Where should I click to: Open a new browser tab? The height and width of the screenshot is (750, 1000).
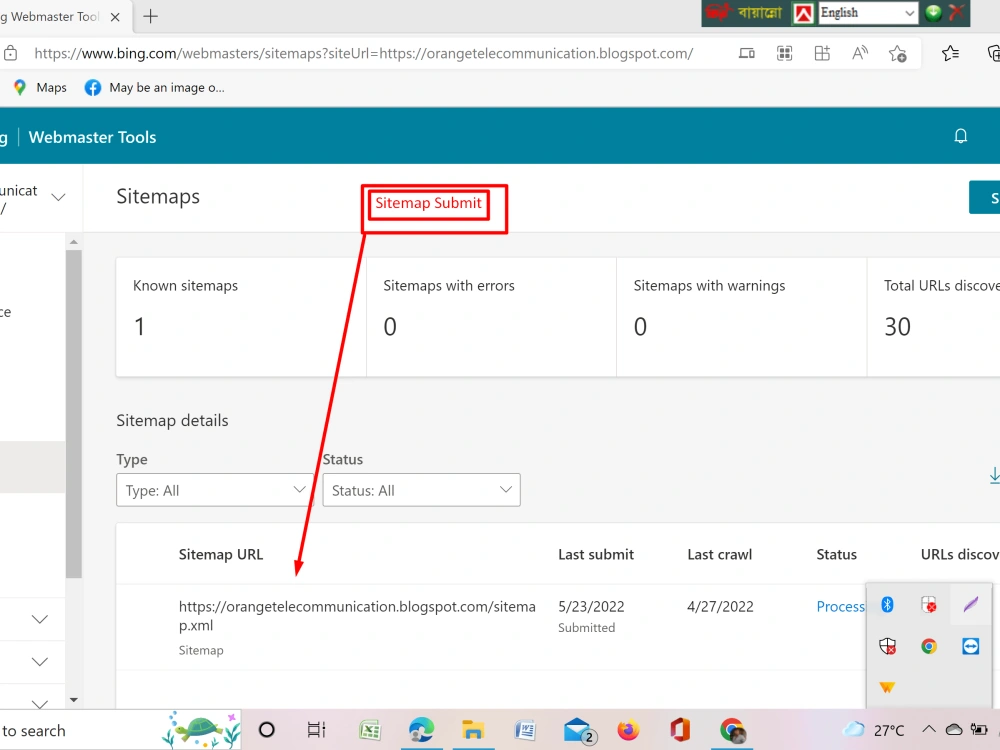tap(151, 17)
